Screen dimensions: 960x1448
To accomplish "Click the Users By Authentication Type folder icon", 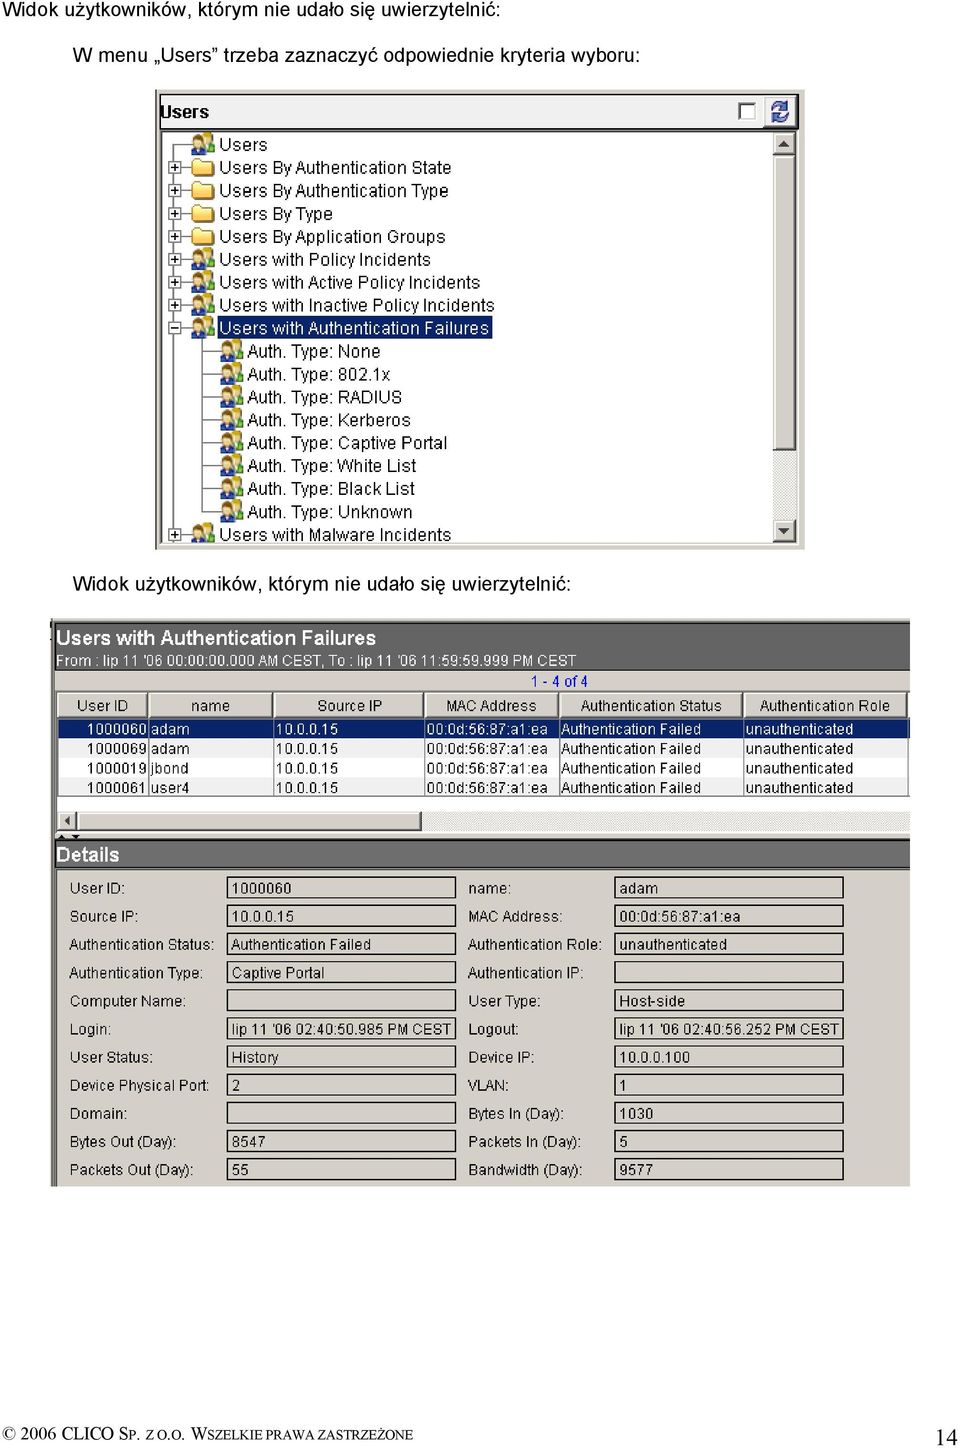I will pos(203,190).
